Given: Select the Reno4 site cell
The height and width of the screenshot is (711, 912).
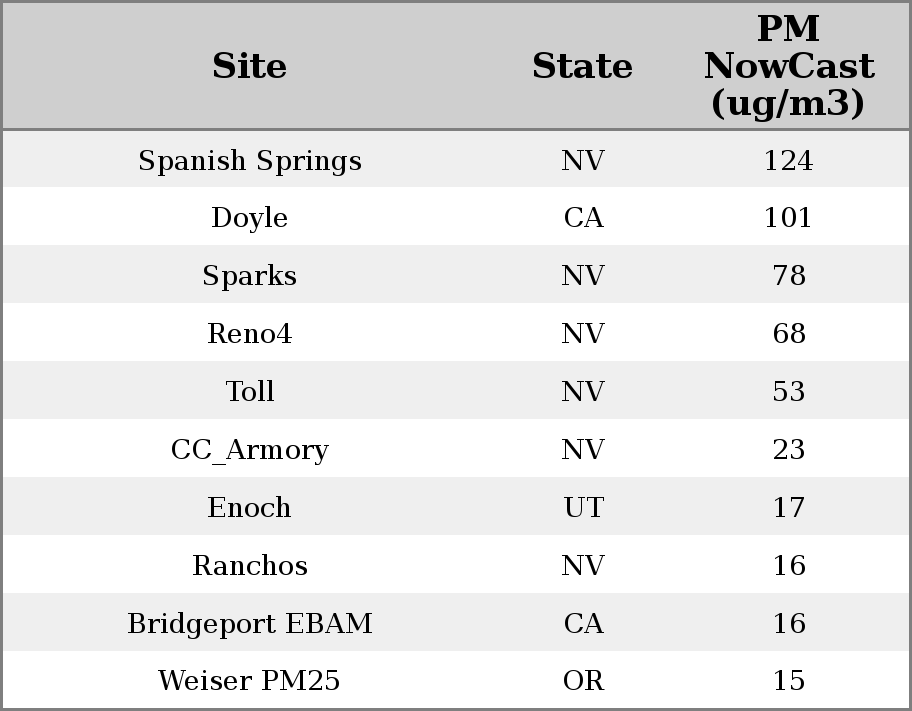Looking at the screenshot, I should [249, 334].
